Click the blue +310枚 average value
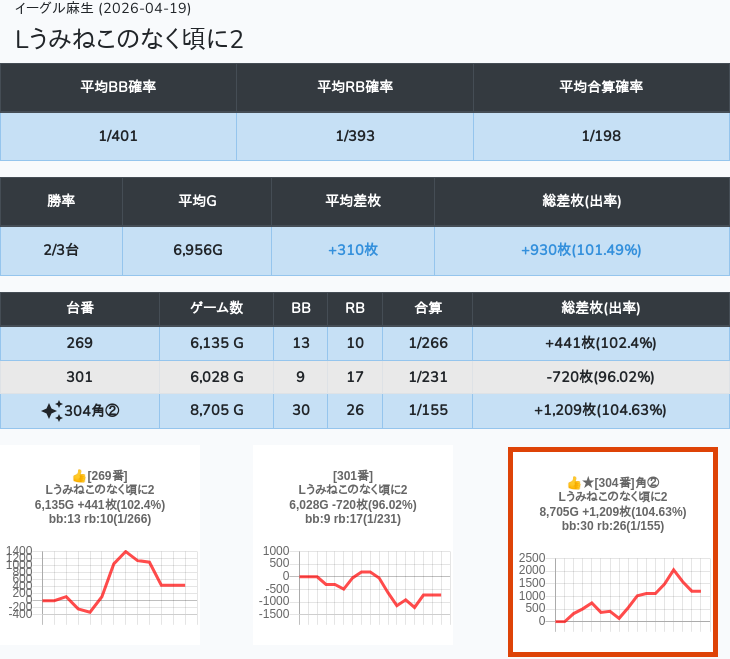 (x=352, y=250)
